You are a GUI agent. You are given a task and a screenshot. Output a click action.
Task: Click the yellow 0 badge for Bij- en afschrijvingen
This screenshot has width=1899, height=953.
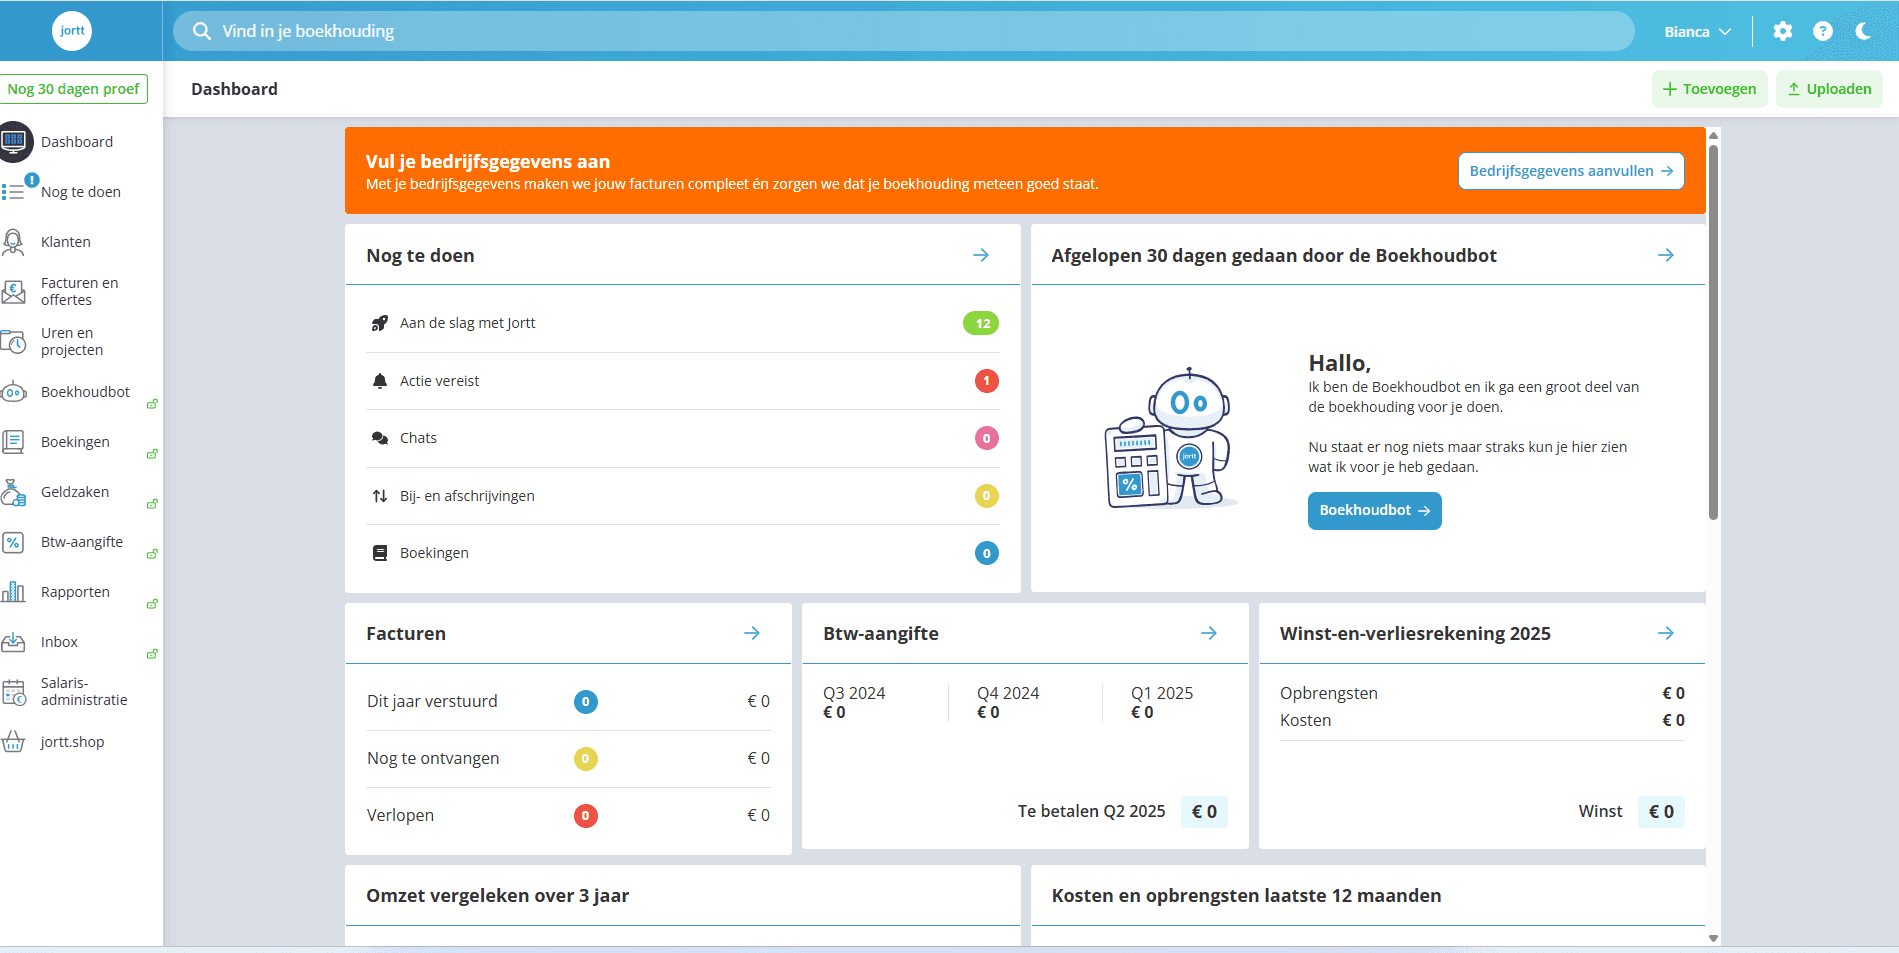pyautogui.click(x=987, y=496)
